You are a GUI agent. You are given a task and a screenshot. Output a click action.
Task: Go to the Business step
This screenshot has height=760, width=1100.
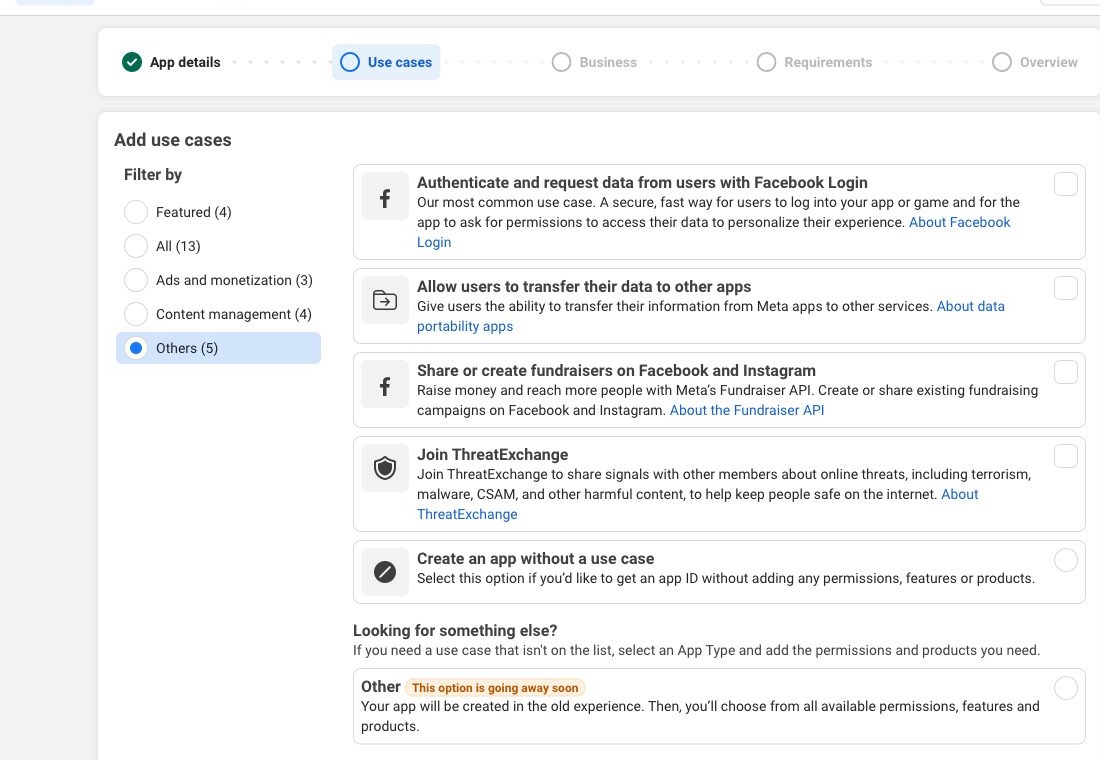click(x=595, y=62)
